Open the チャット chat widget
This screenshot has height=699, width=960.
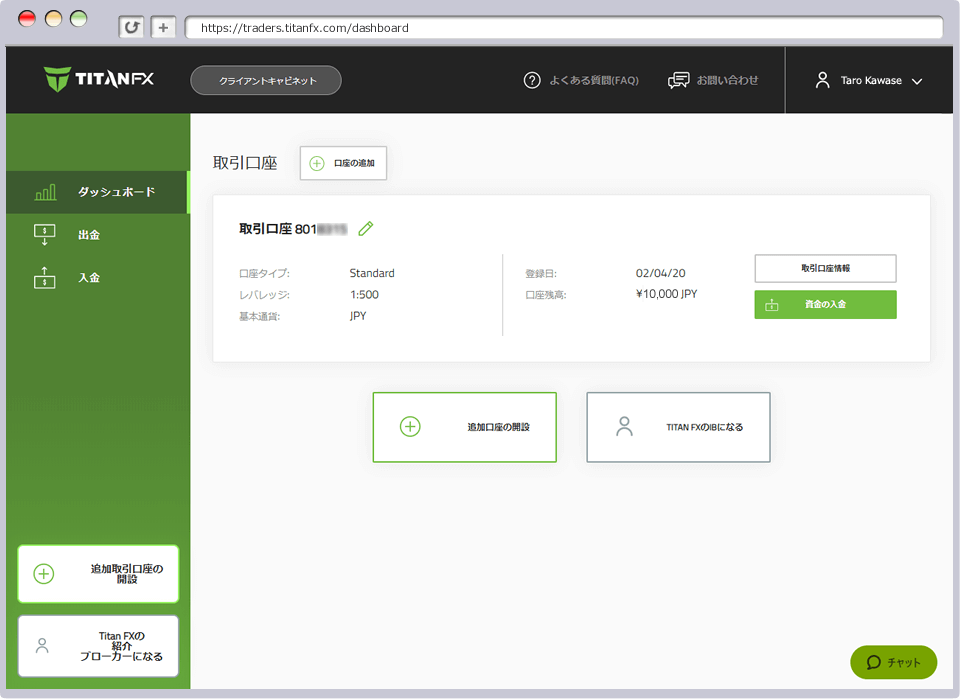tap(893, 662)
